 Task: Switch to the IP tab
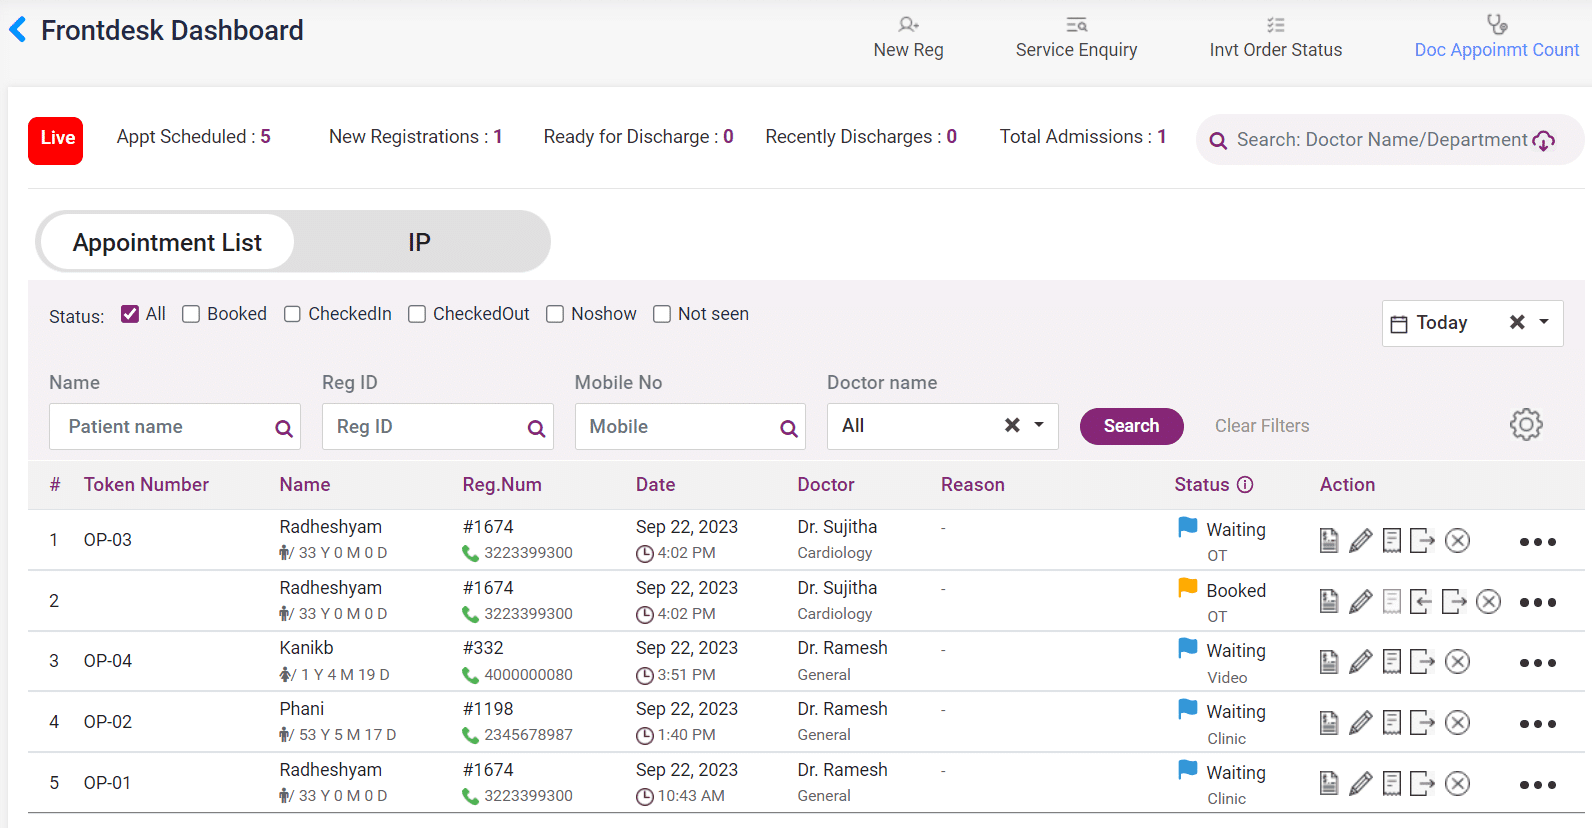point(419,242)
